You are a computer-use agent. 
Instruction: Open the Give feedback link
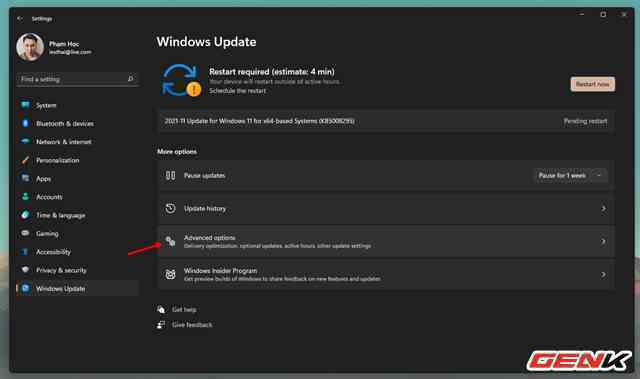pyautogui.click(x=192, y=325)
